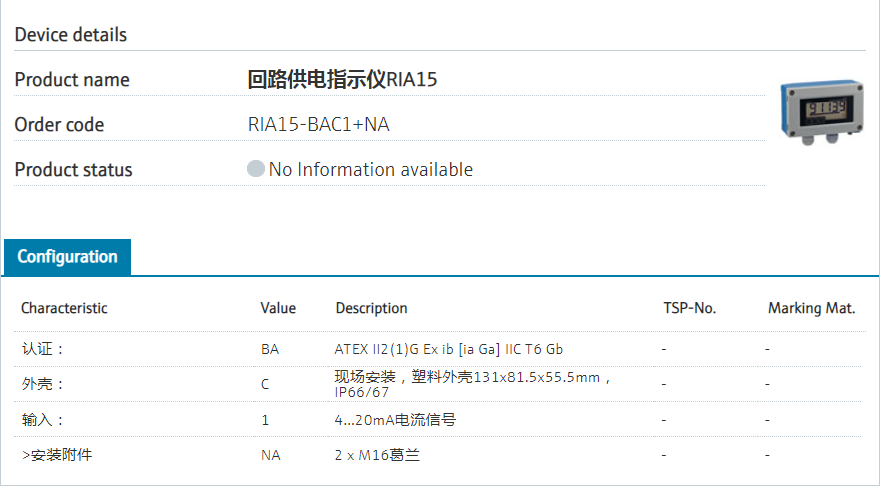Click the gray product status indicator circle

[256, 169]
